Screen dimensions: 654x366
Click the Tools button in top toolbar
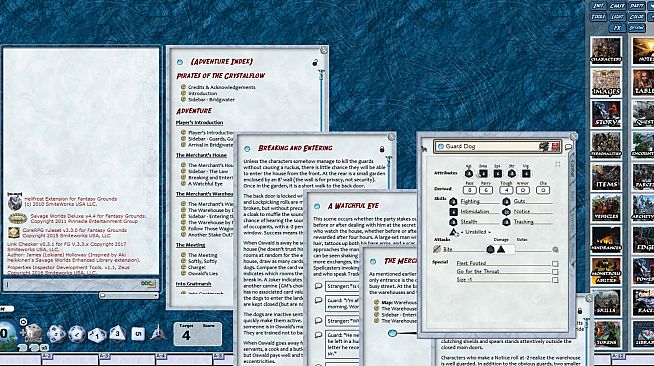[x=598, y=17]
